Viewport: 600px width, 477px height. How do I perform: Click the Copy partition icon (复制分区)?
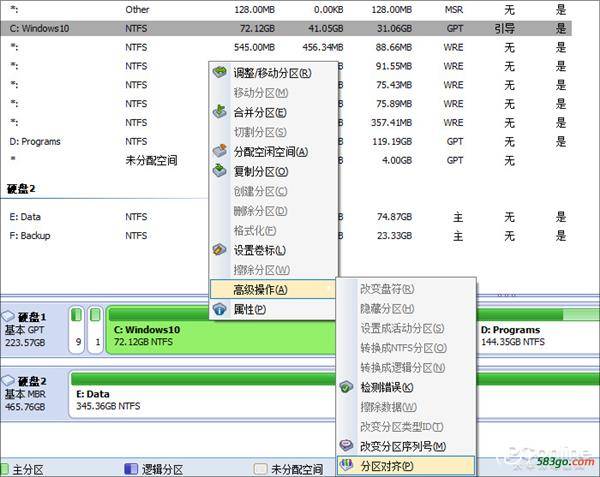point(220,170)
